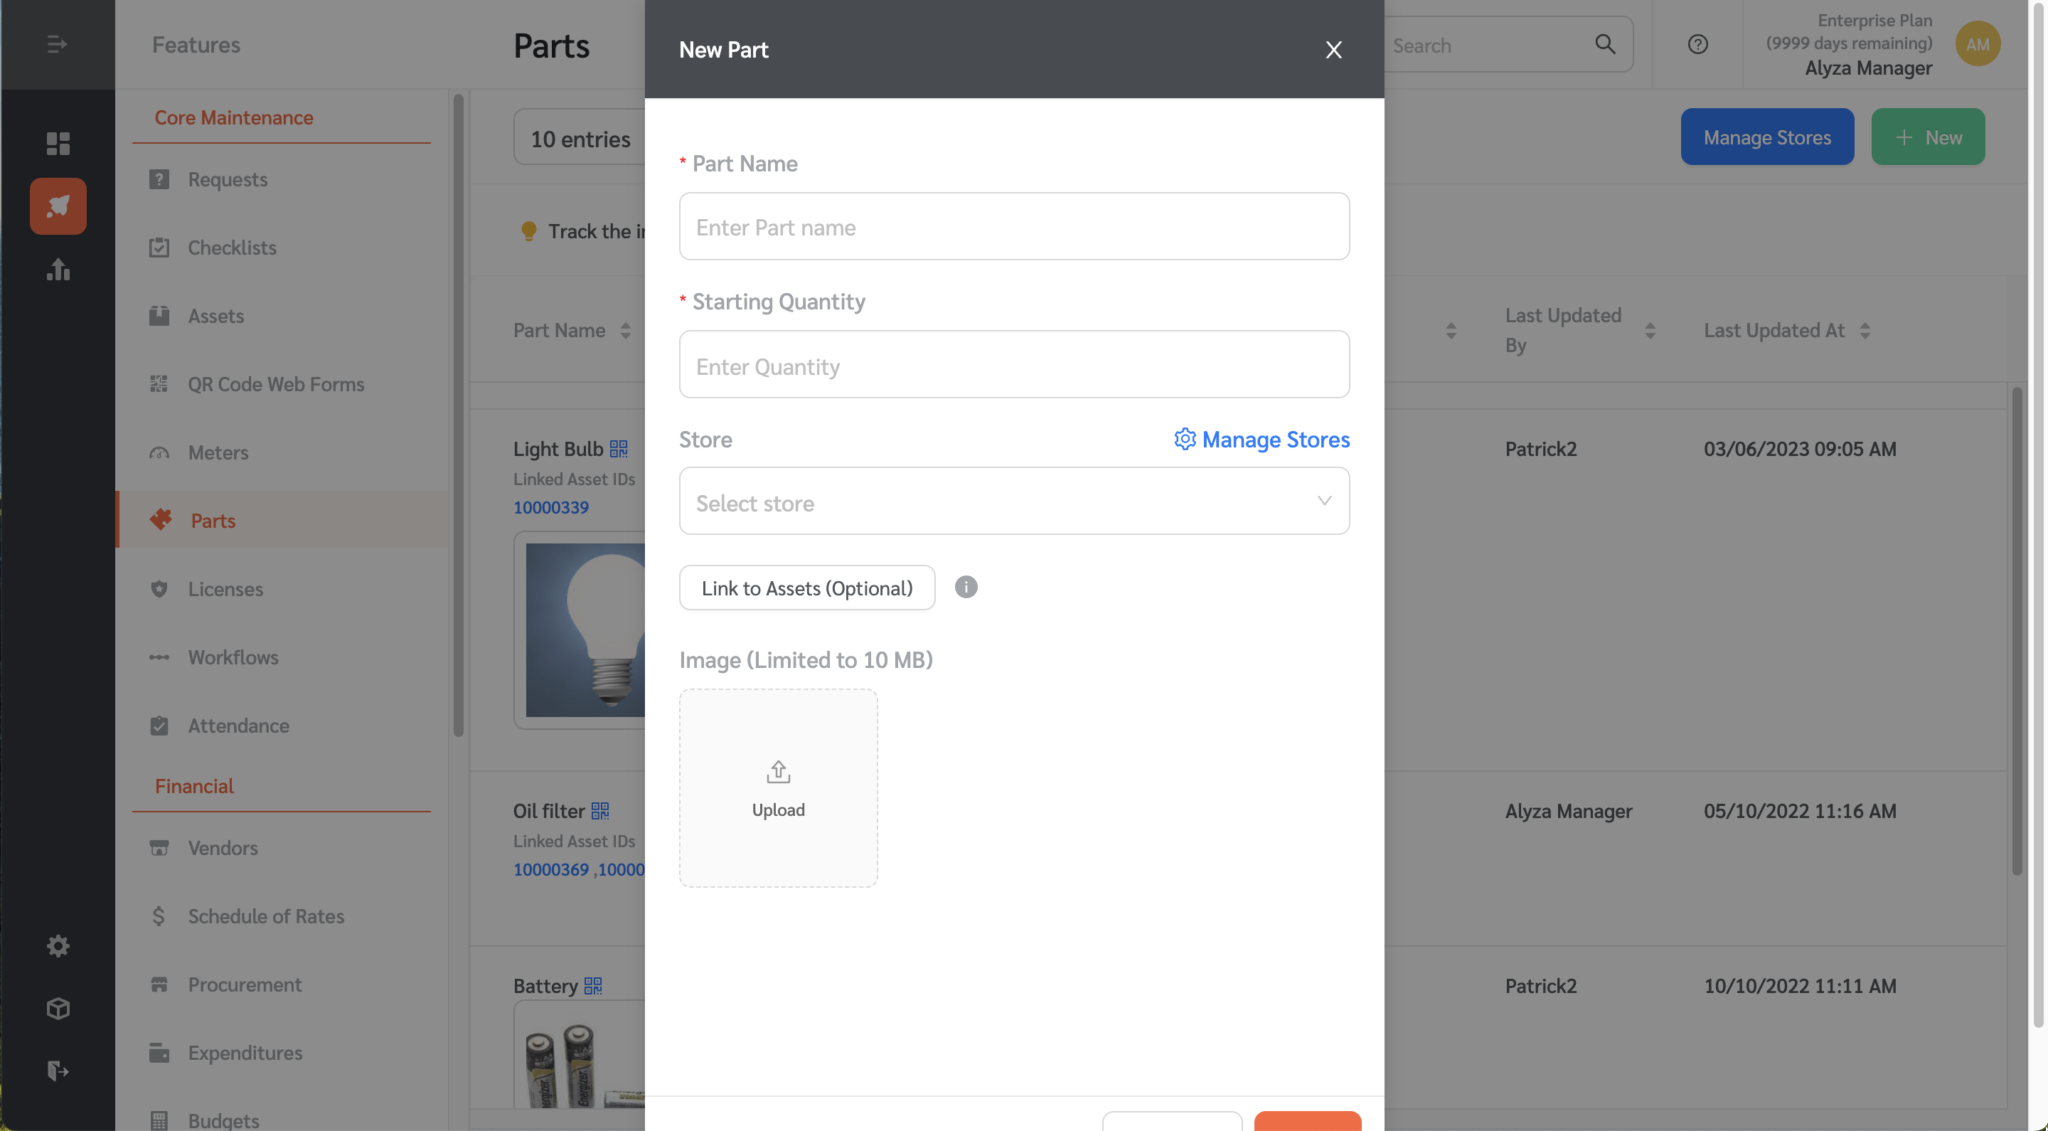Open linked asset 10000339
The width and height of the screenshot is (2048, 1131).
(x=550, y=507)
